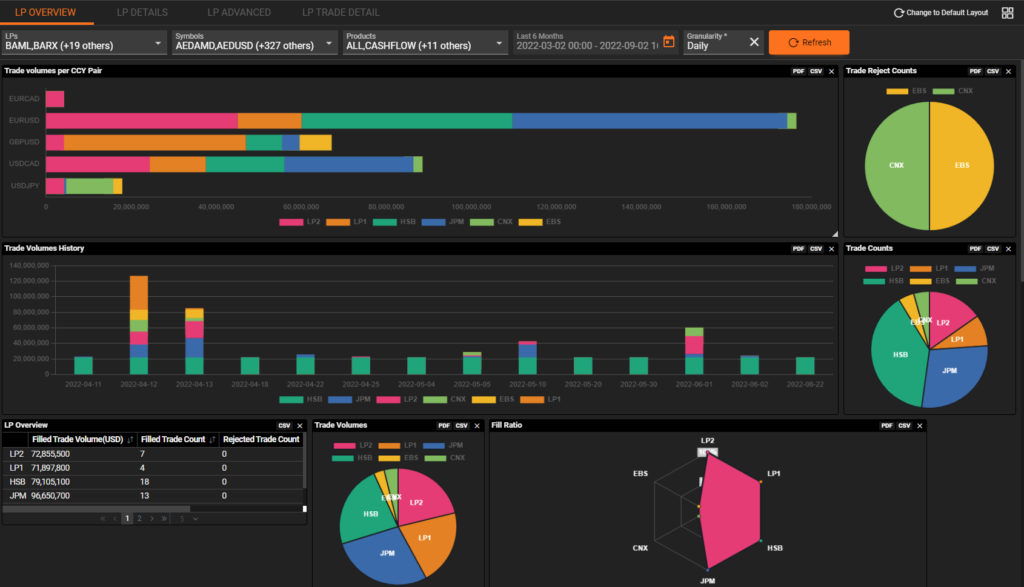Screen dimensions: 1024x587
Task: Download Trade Volumes History as CSV
Action: click(815, 248)
